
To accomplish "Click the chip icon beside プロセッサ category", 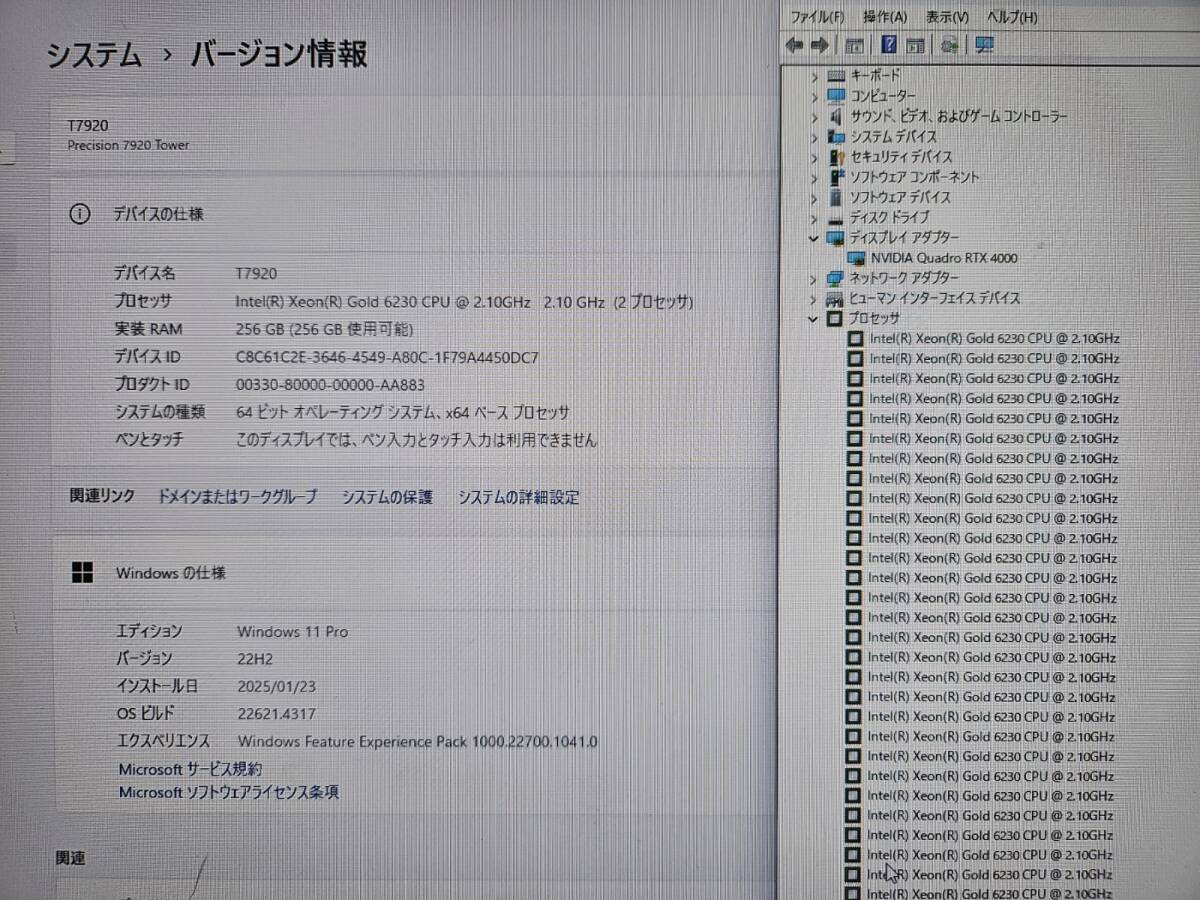I will tap(835, 319).
